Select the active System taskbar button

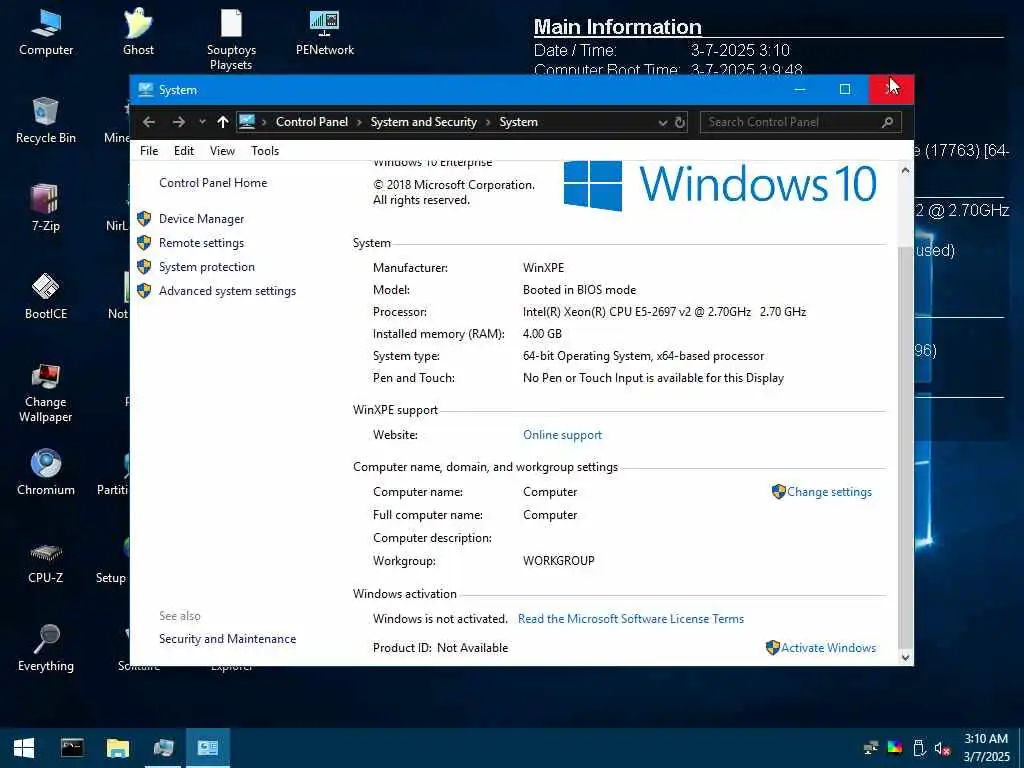(208, 748)
